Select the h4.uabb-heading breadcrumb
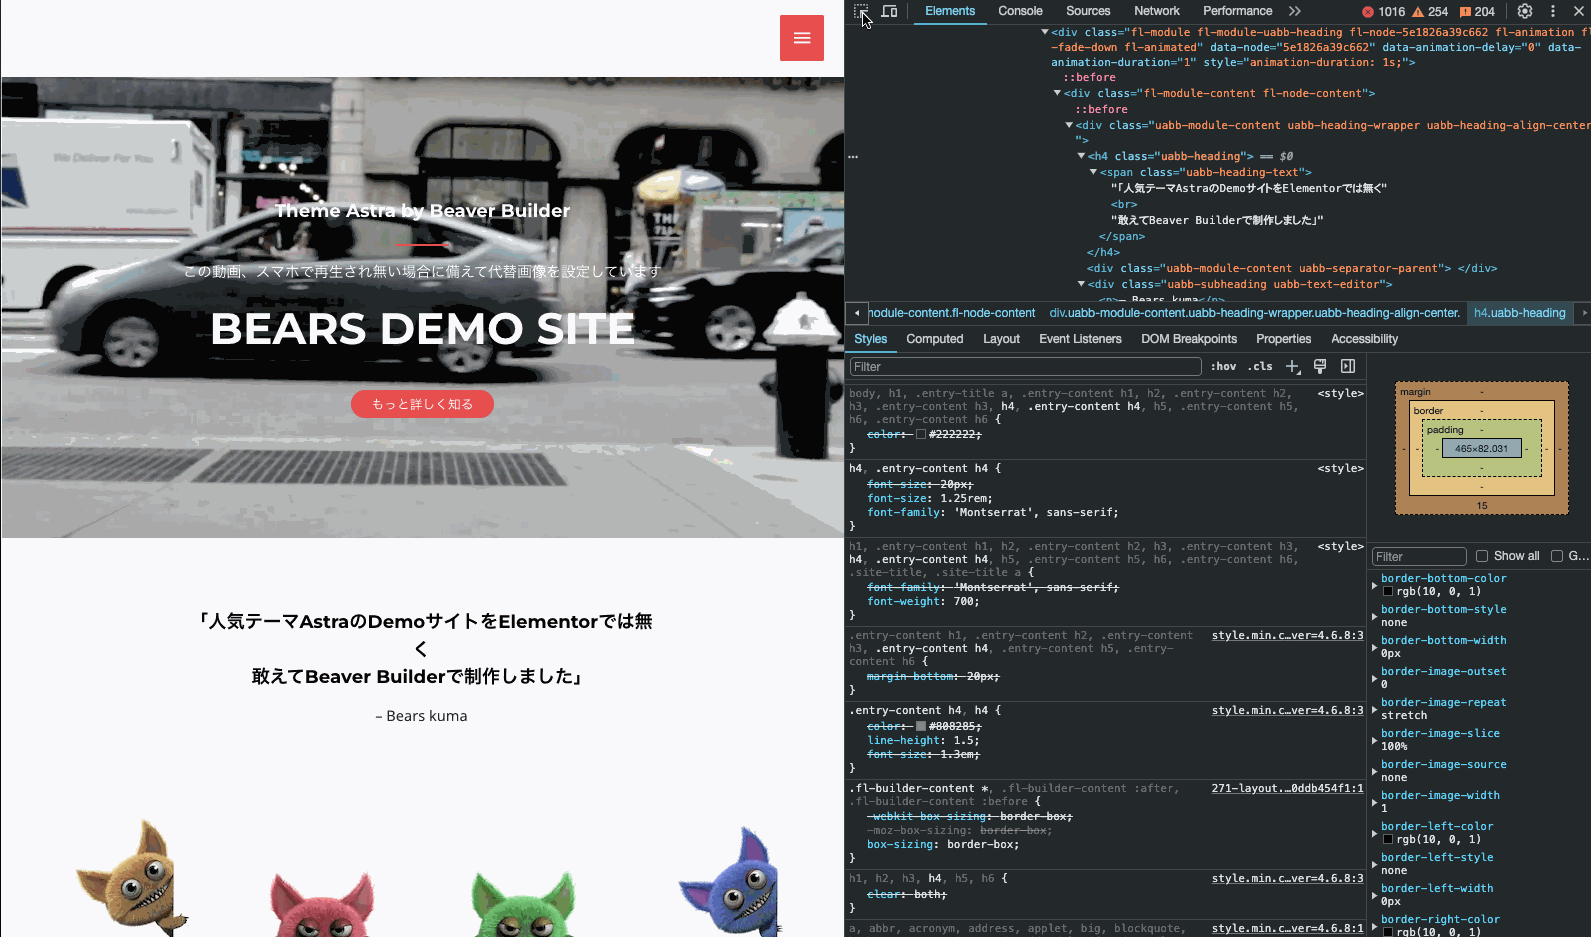Viewport: 1591px width, 937px height. [x=1519, y=313]
